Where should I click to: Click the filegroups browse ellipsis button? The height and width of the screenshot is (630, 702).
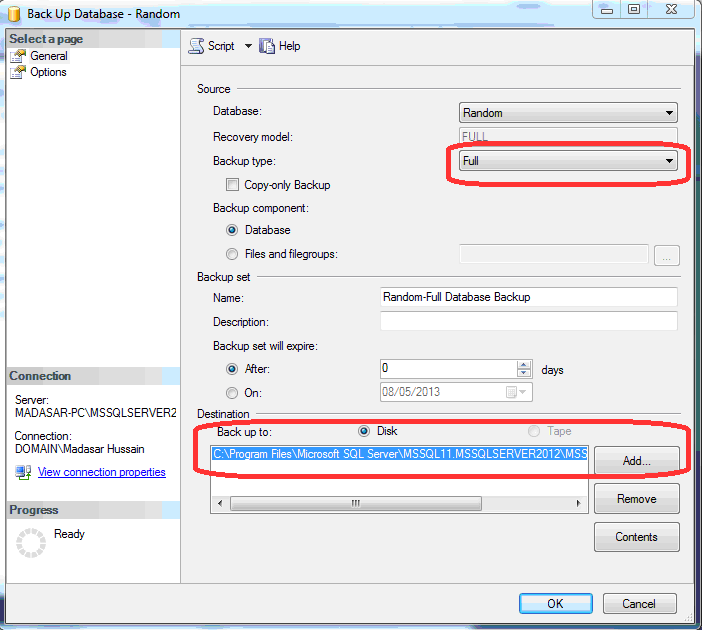pyautogui.click(x=667, y=255)
